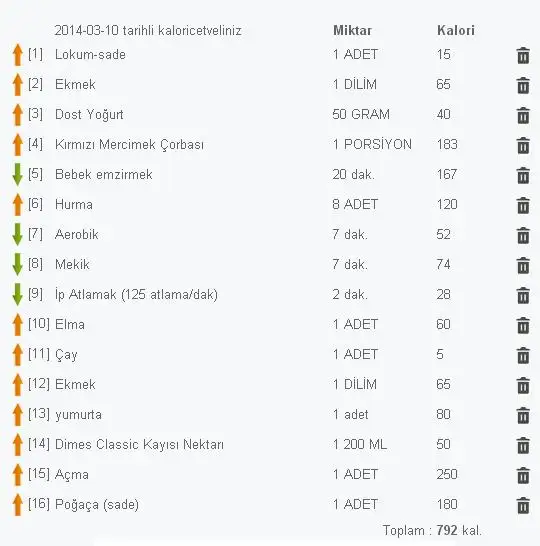
Task: Delete the Bebek emzirmek activity row
Action: click(x=523, y=176)
